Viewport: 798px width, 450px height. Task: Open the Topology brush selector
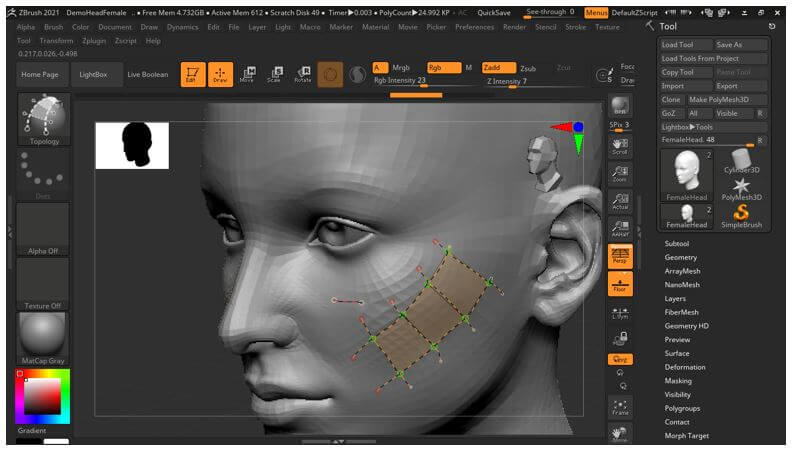tap(44, 119)
